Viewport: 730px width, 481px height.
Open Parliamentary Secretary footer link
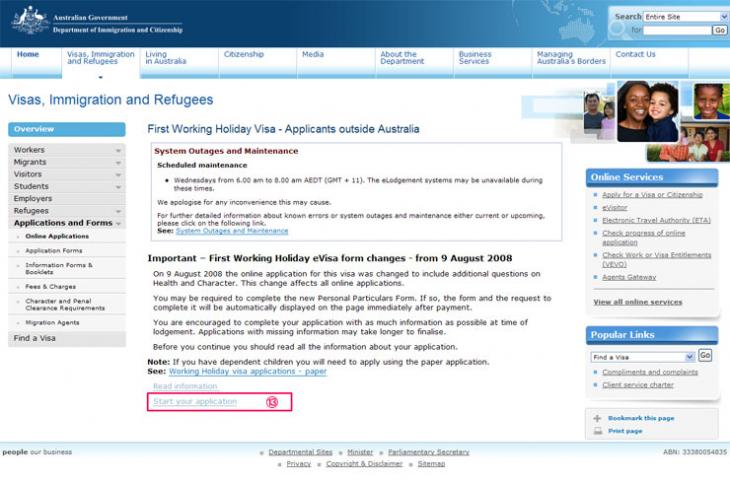429,453
